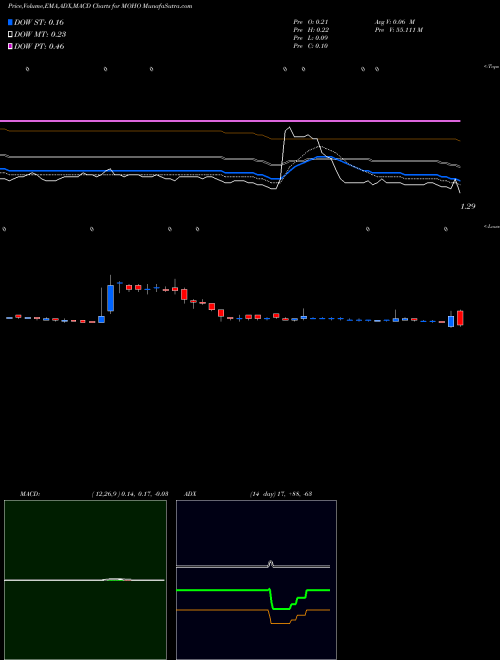Select the 'DOW ST: 0.16' legend label

39,22
